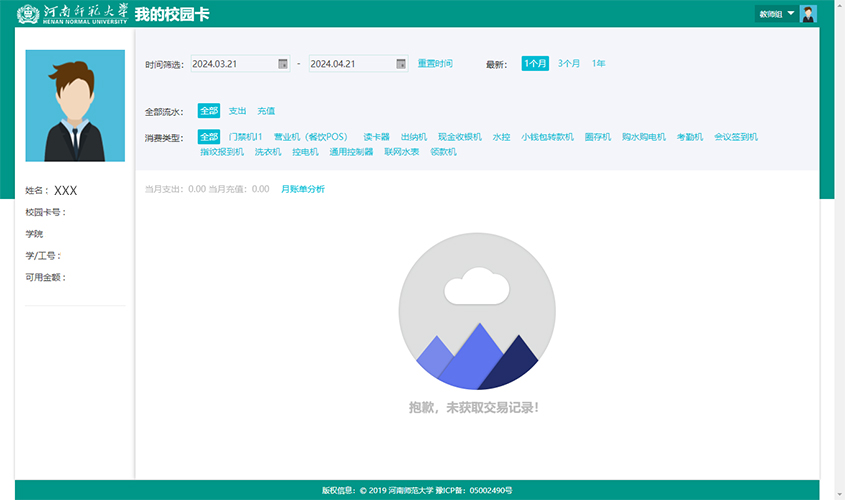Select 营业机(餐饮POS) consumption type

coord(313,137)
